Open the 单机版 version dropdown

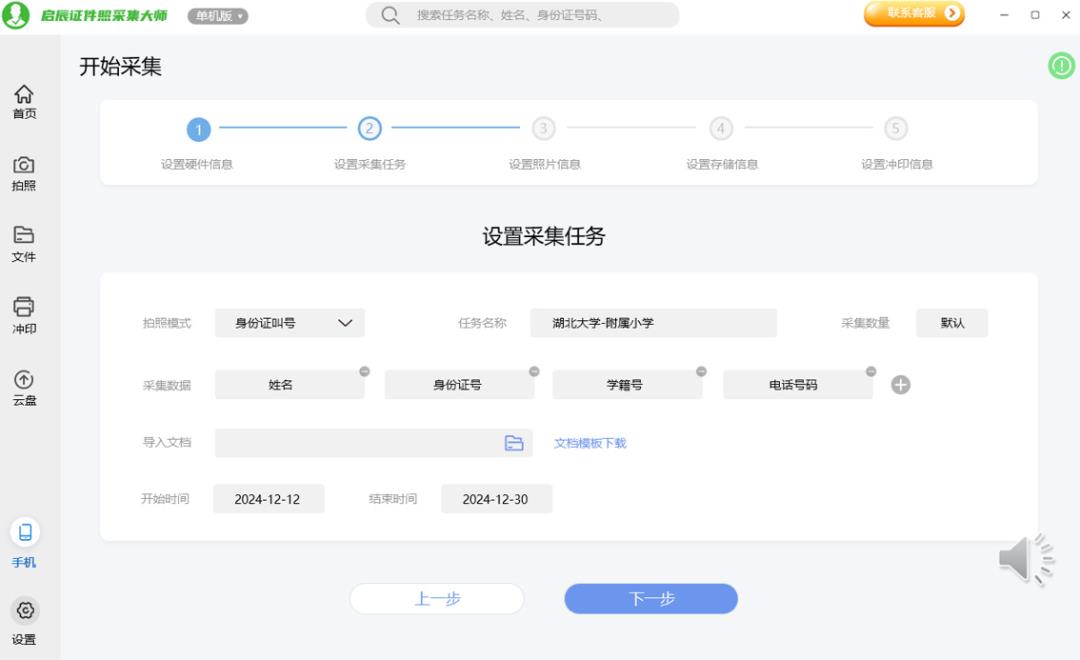tap(218, 16)
